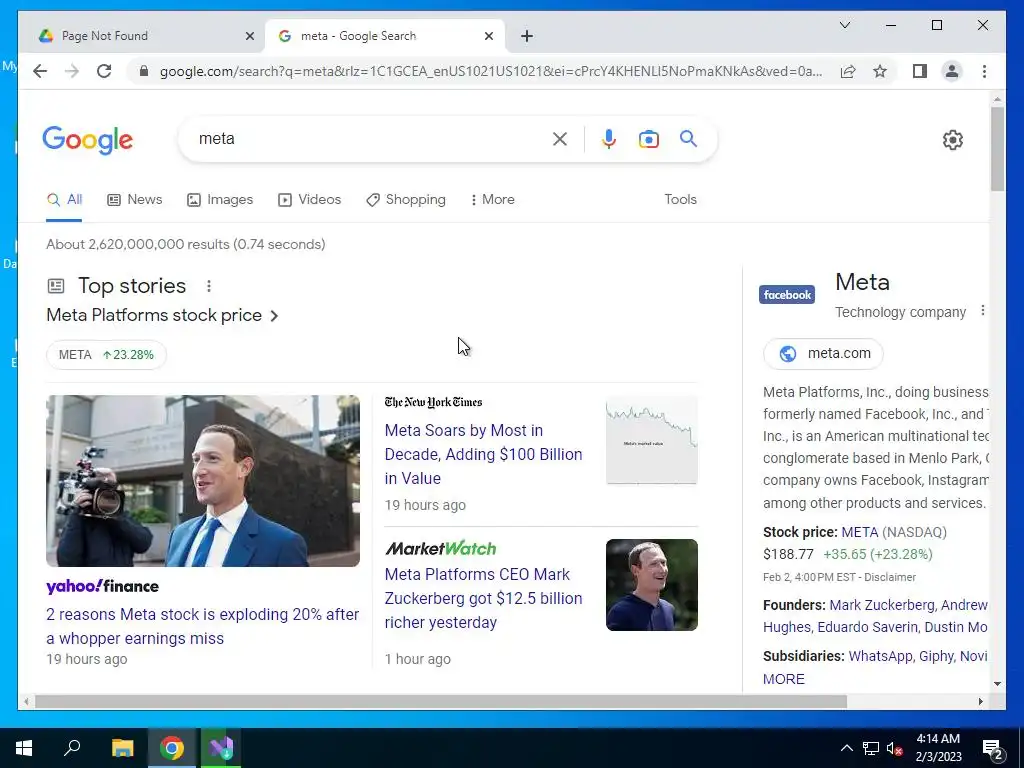1024x768 pixels.
Task: Close the Page Not Found tab
Action: pyautogui.click(x=249, y=36)
